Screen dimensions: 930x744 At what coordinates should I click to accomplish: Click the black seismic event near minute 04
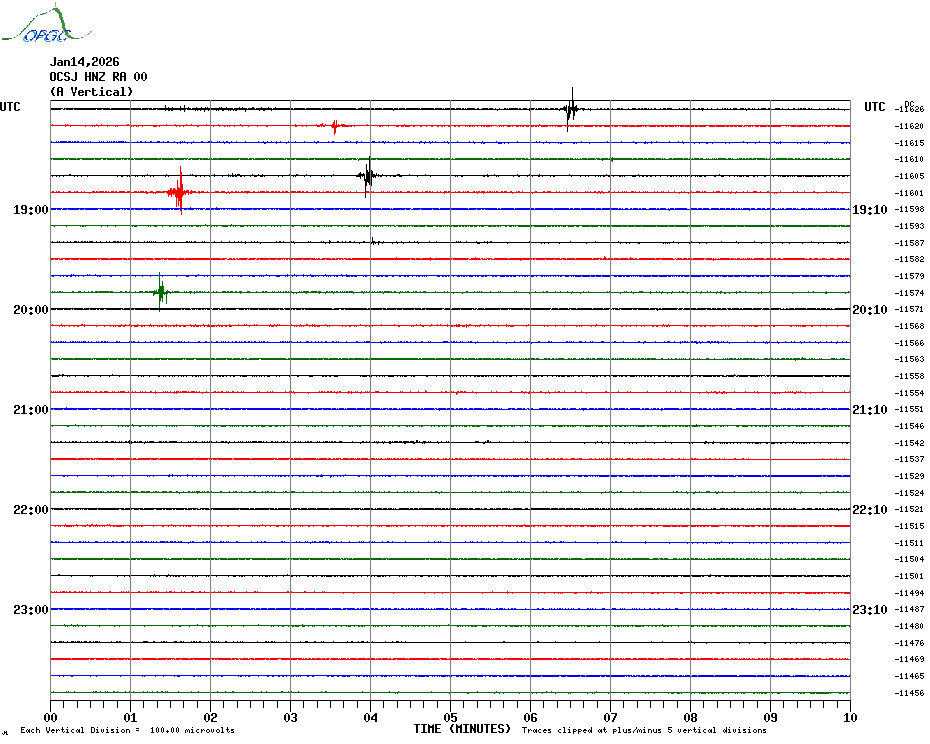[368, 176]
